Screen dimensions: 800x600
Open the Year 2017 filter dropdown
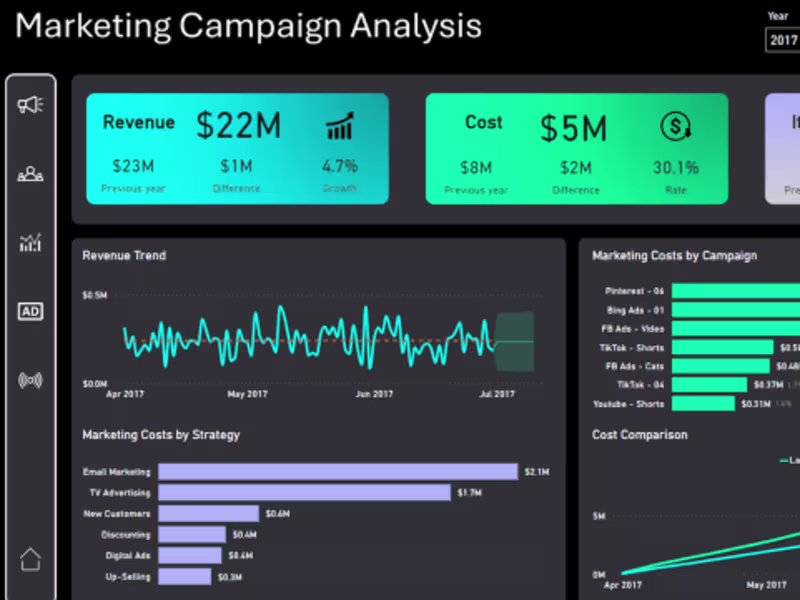click(783, 40)
